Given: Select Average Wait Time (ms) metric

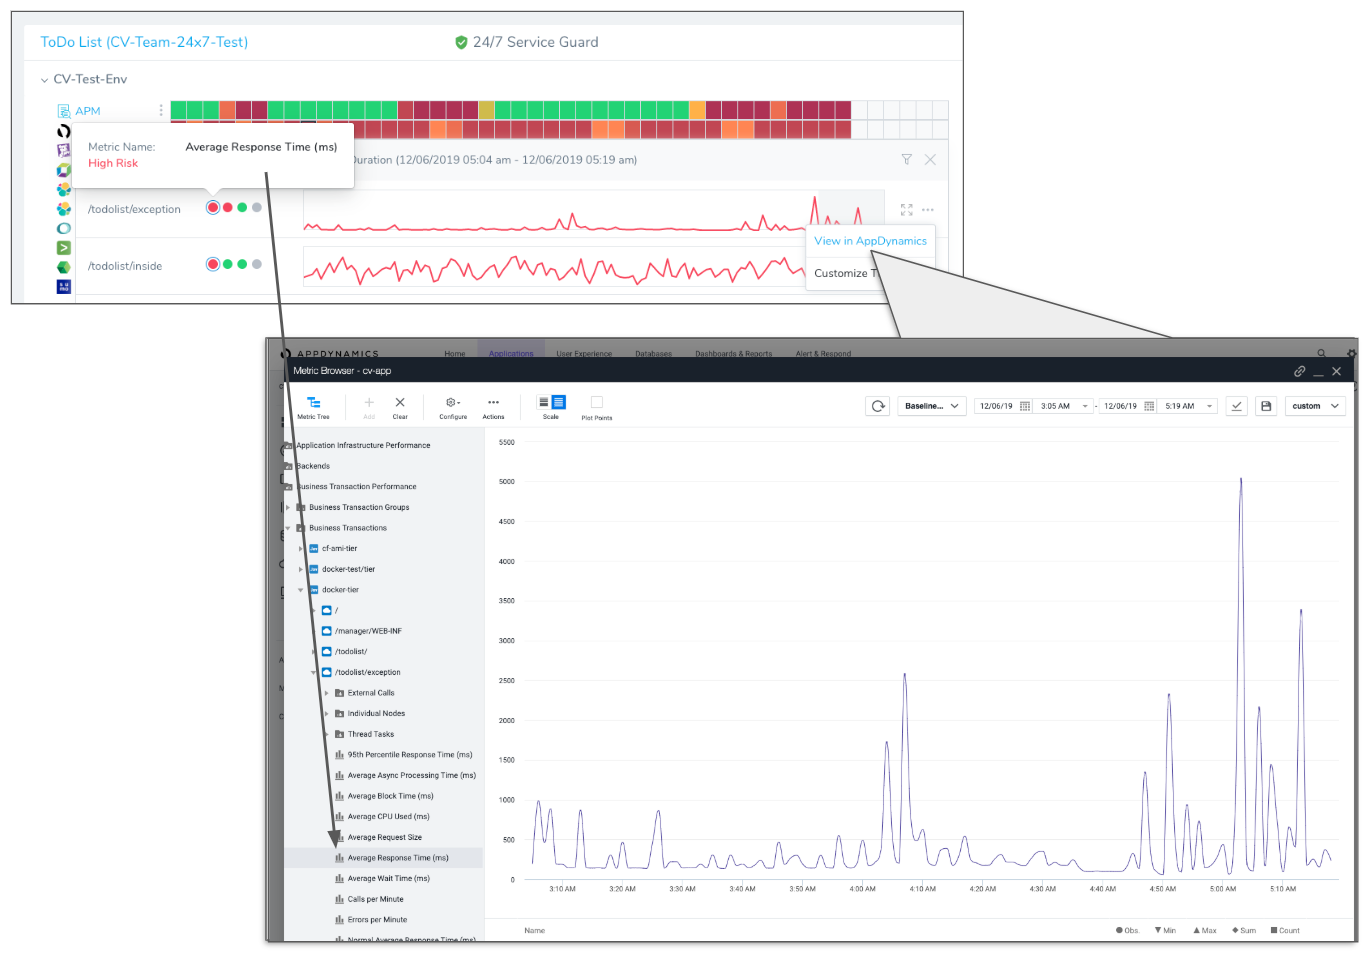Looking at the screenshot, I should click(x=388, y=879).
